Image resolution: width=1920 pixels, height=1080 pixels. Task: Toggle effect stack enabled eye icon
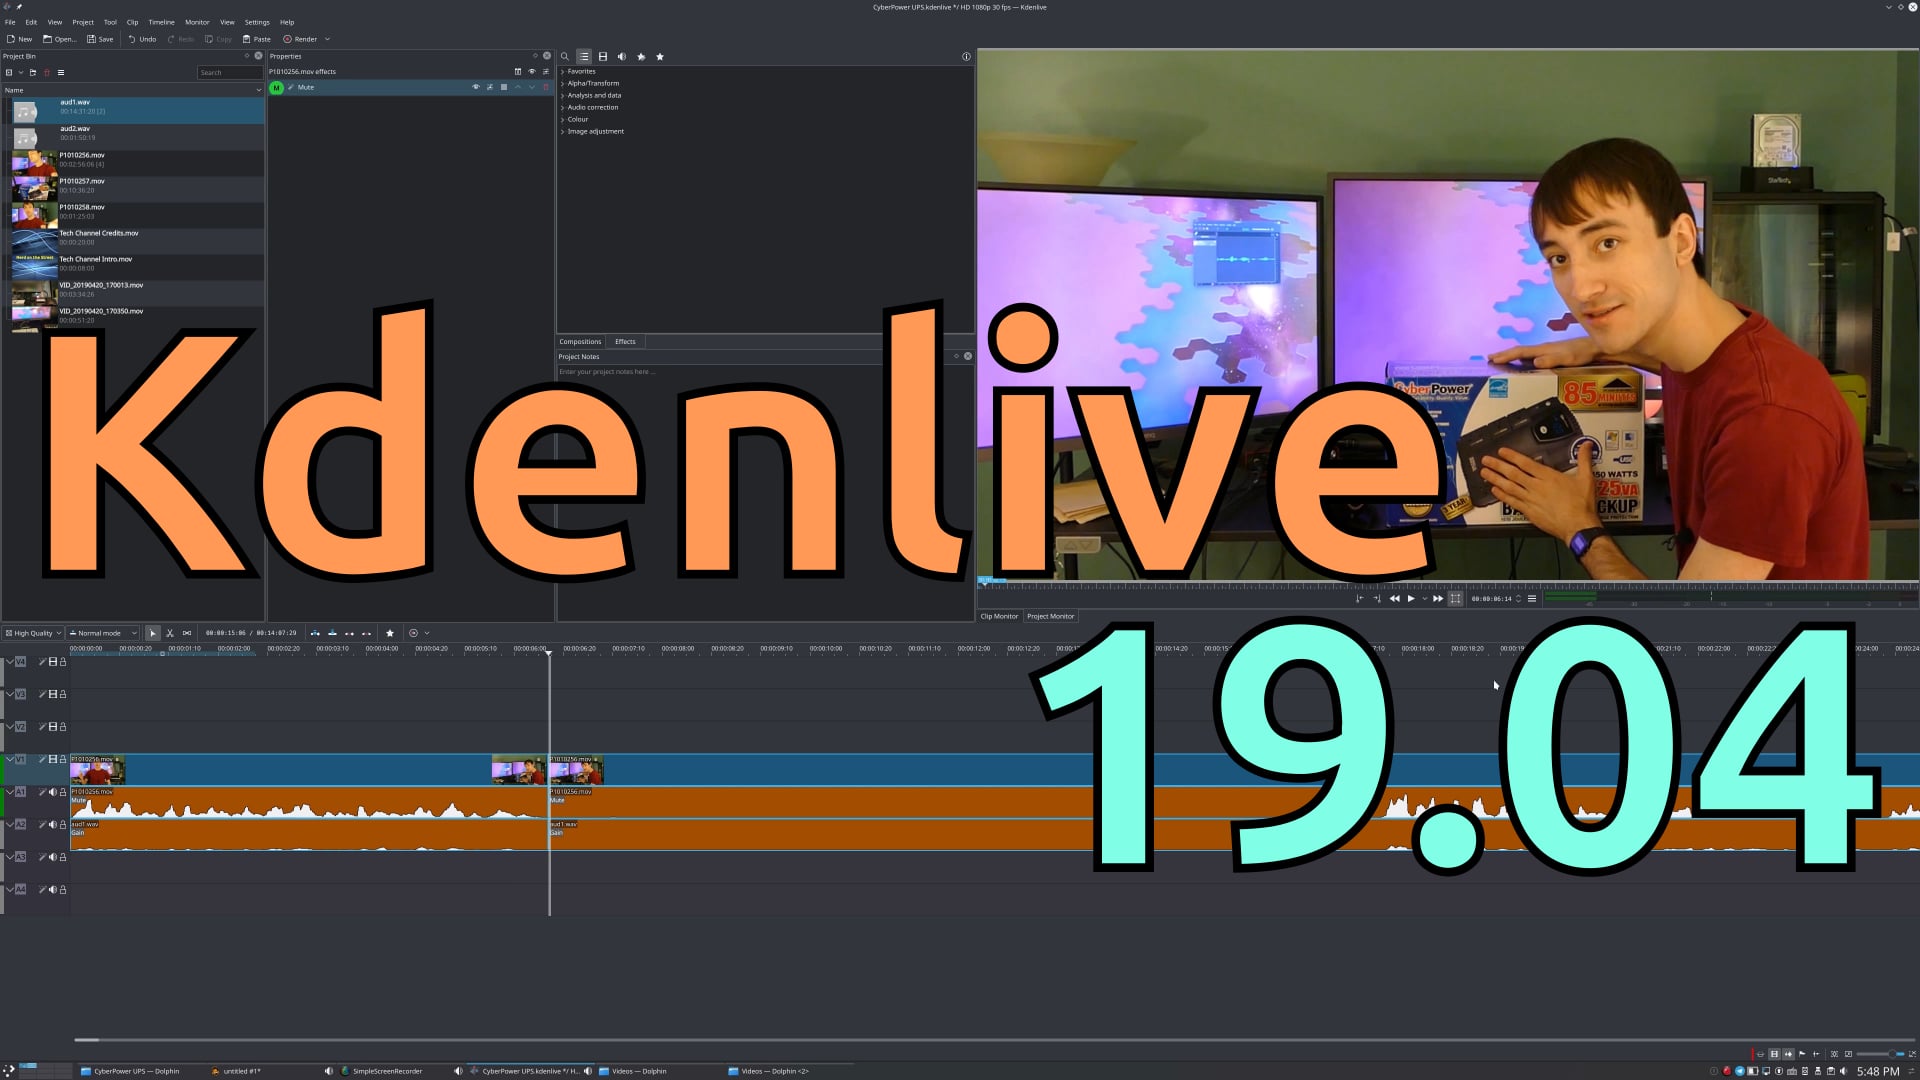click(532, 72)
